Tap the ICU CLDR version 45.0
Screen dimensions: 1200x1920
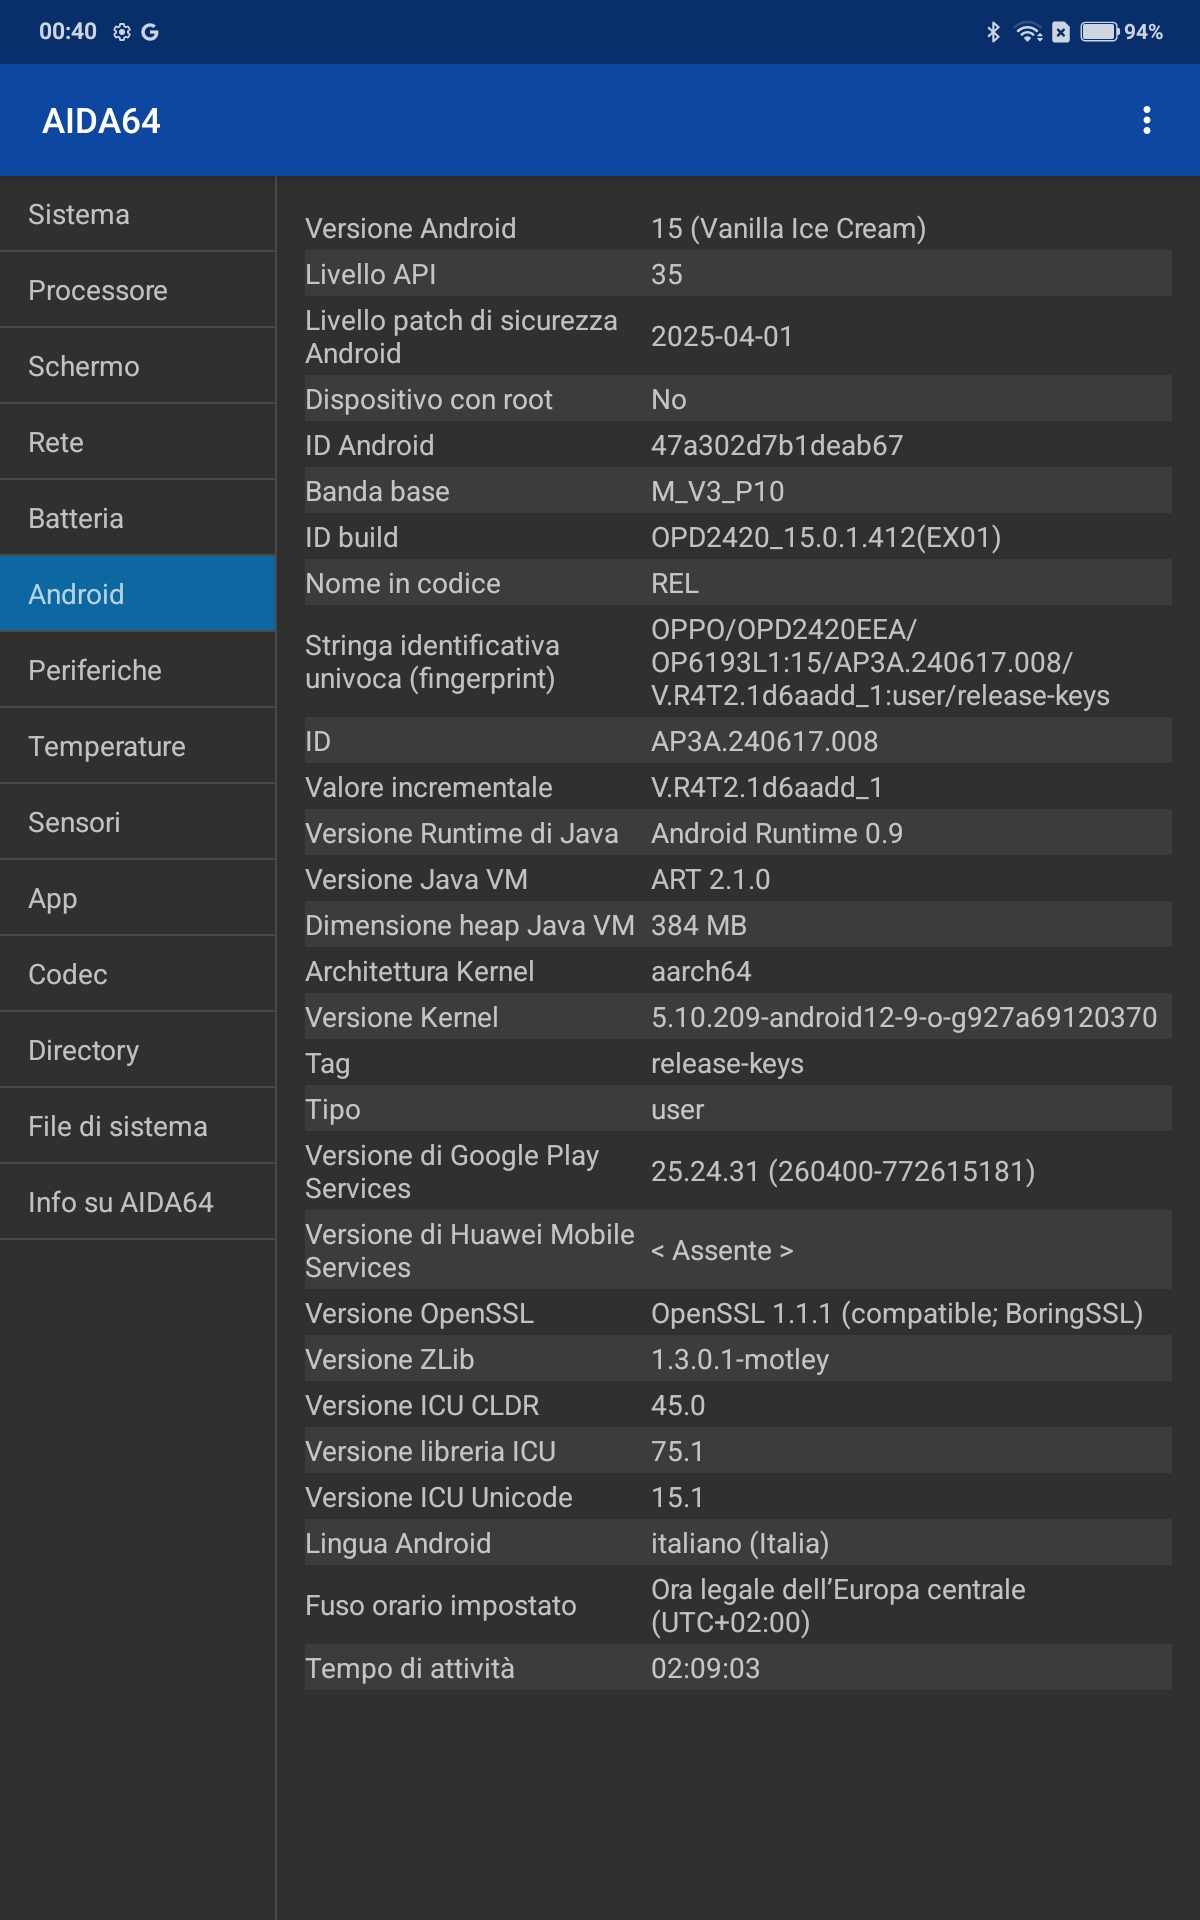tap(678, 1405)
